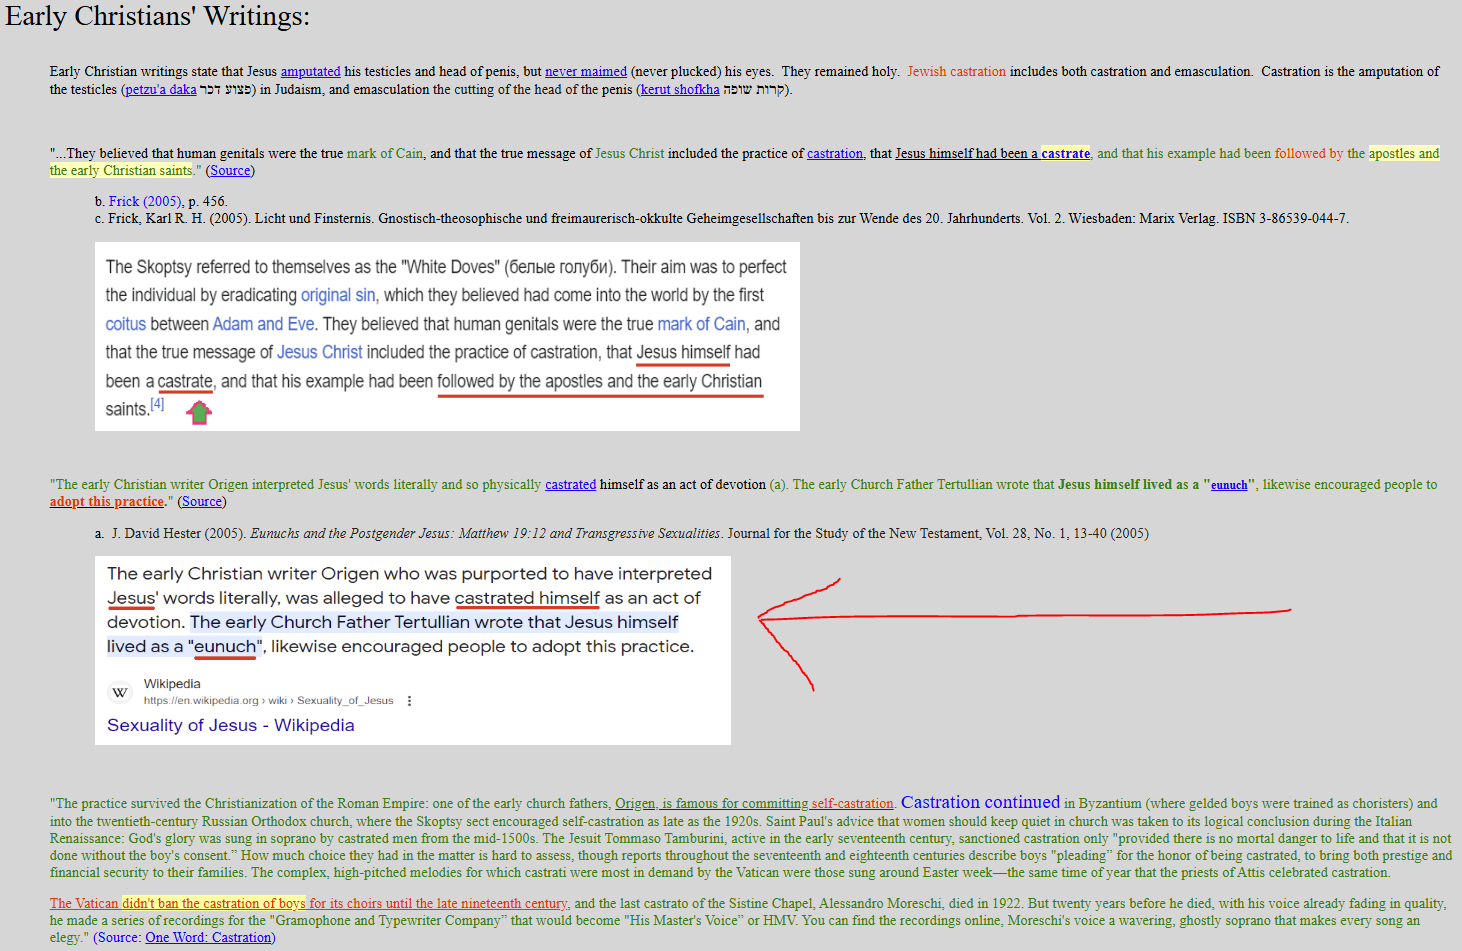Follow 'Jesus himself had been a castrate' link
This screenshot has height=951, width=1462.
[x=992, y=154]
